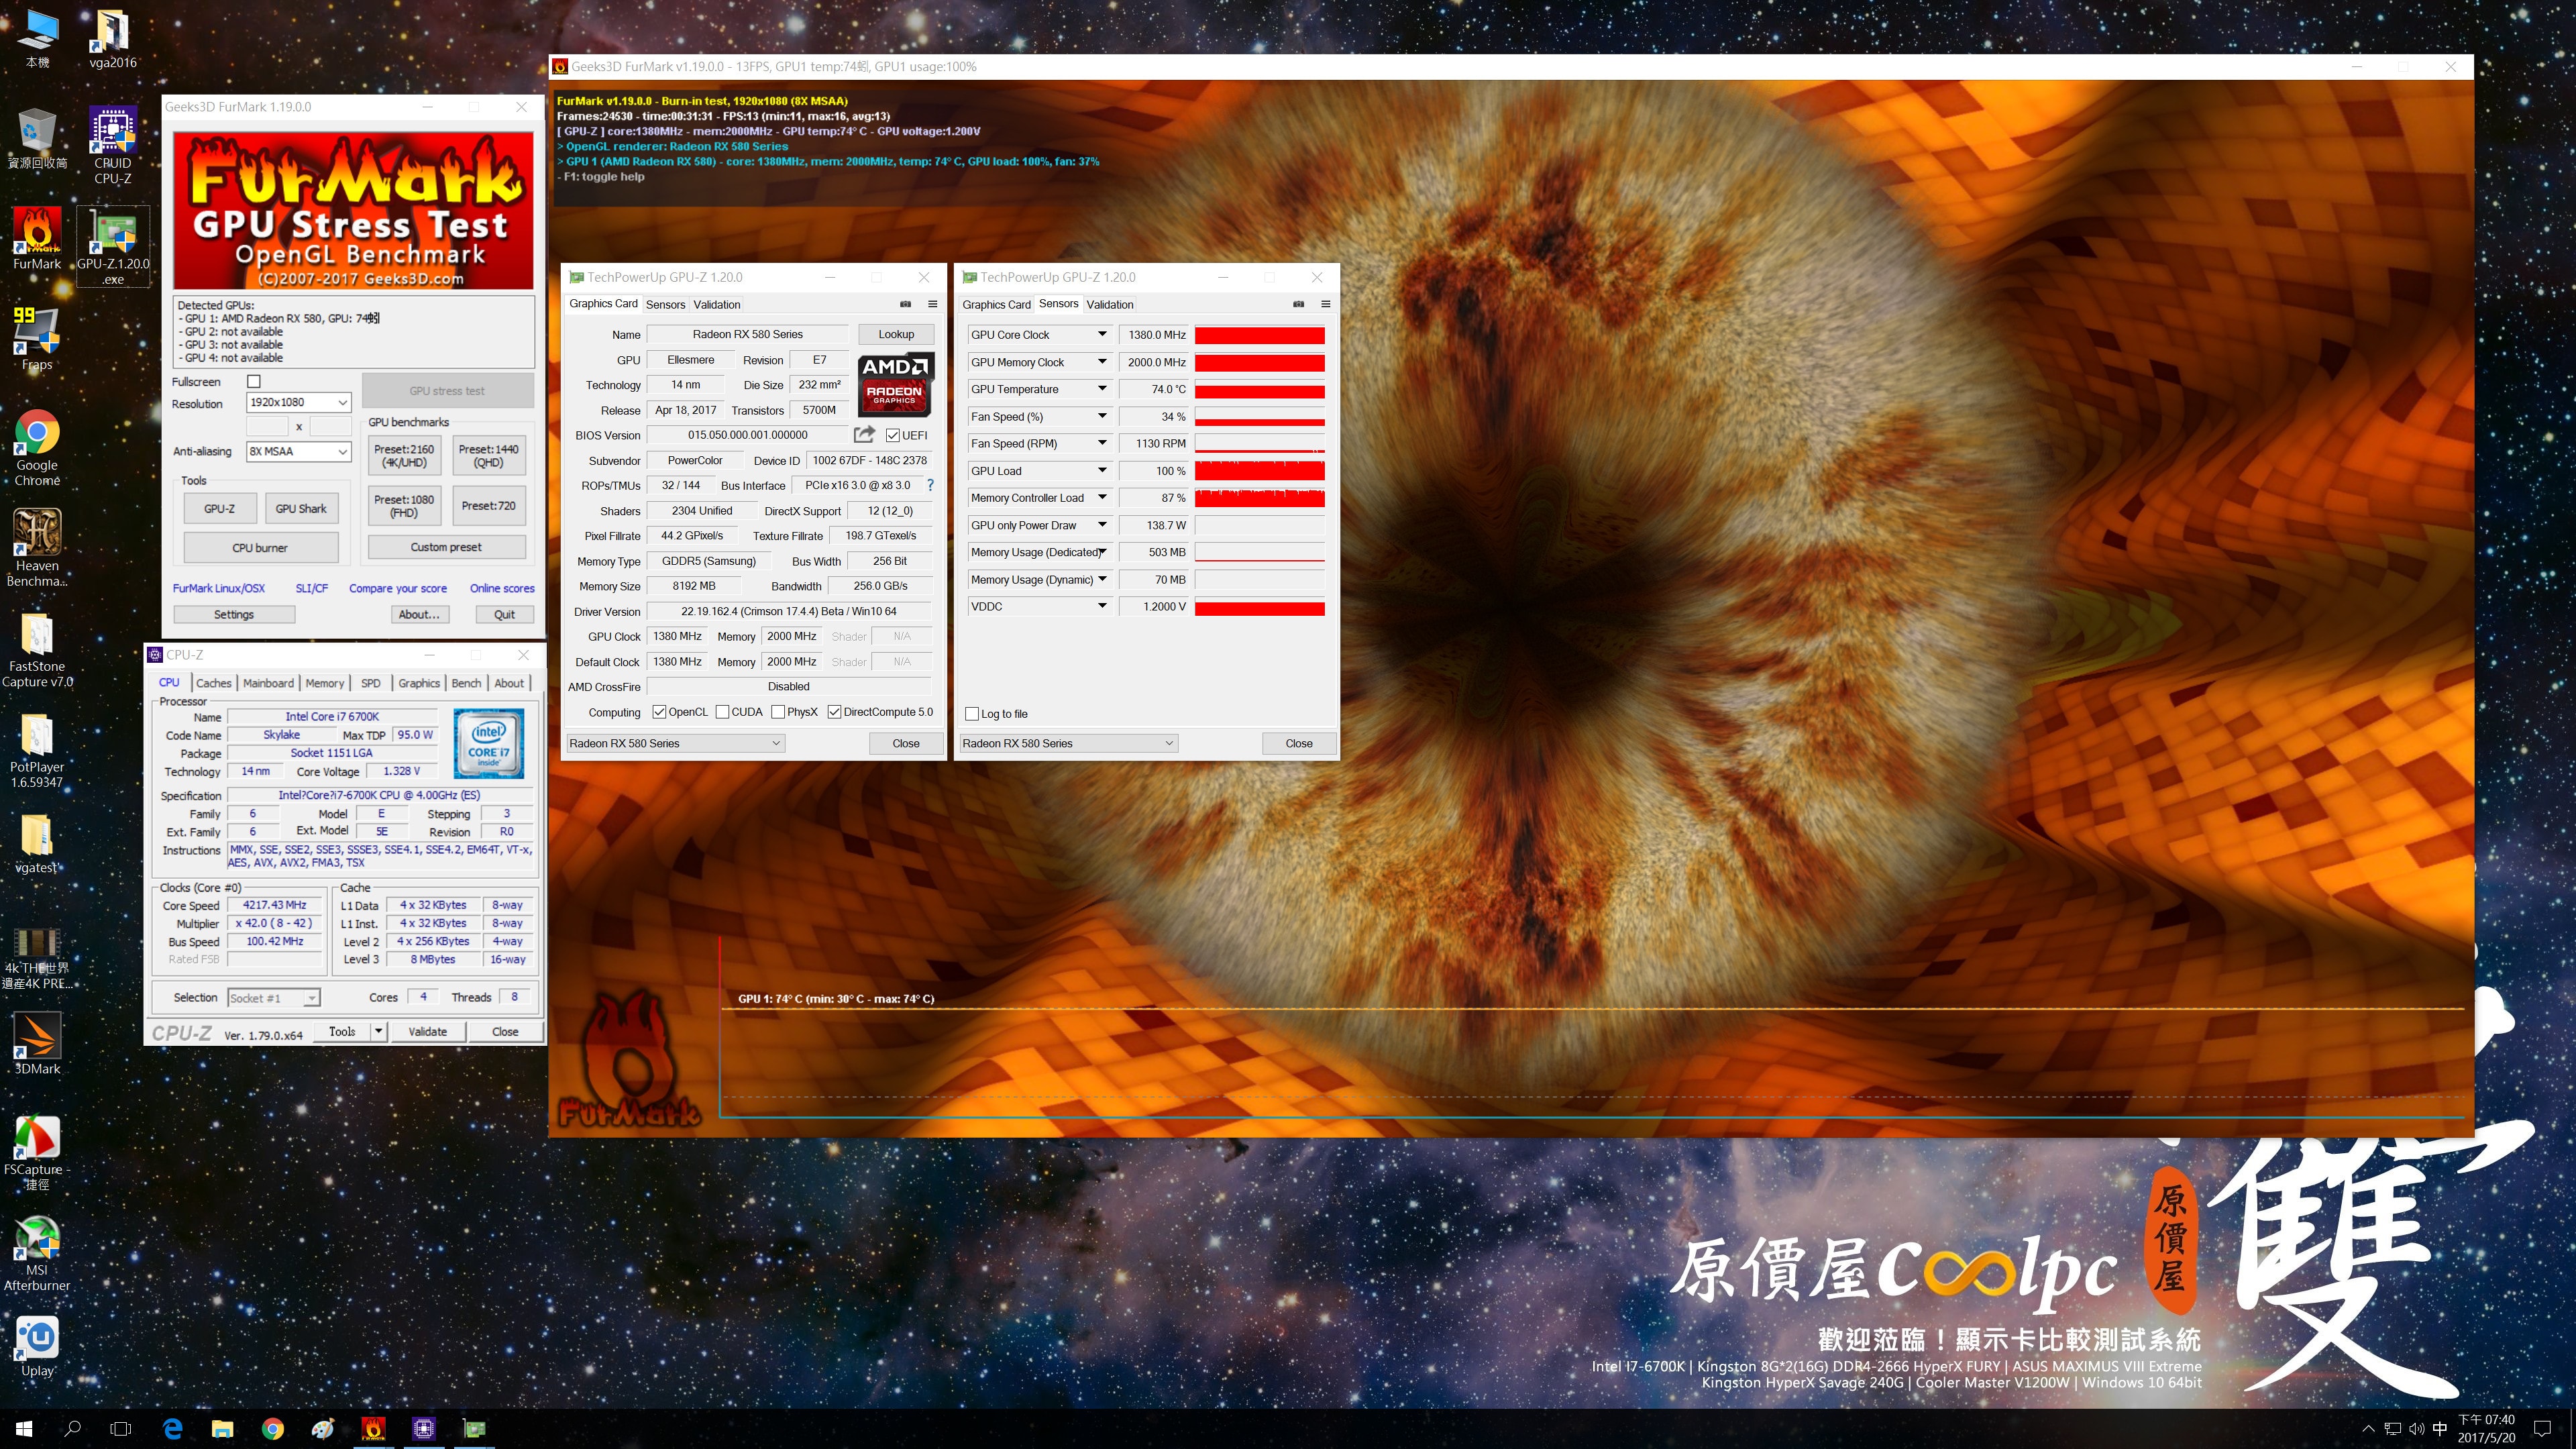The height and width of the screenshot is (1449, 2576).
Task: Open CPUID CPU-Z desktop shortcut
Action: tap(112, 145)
